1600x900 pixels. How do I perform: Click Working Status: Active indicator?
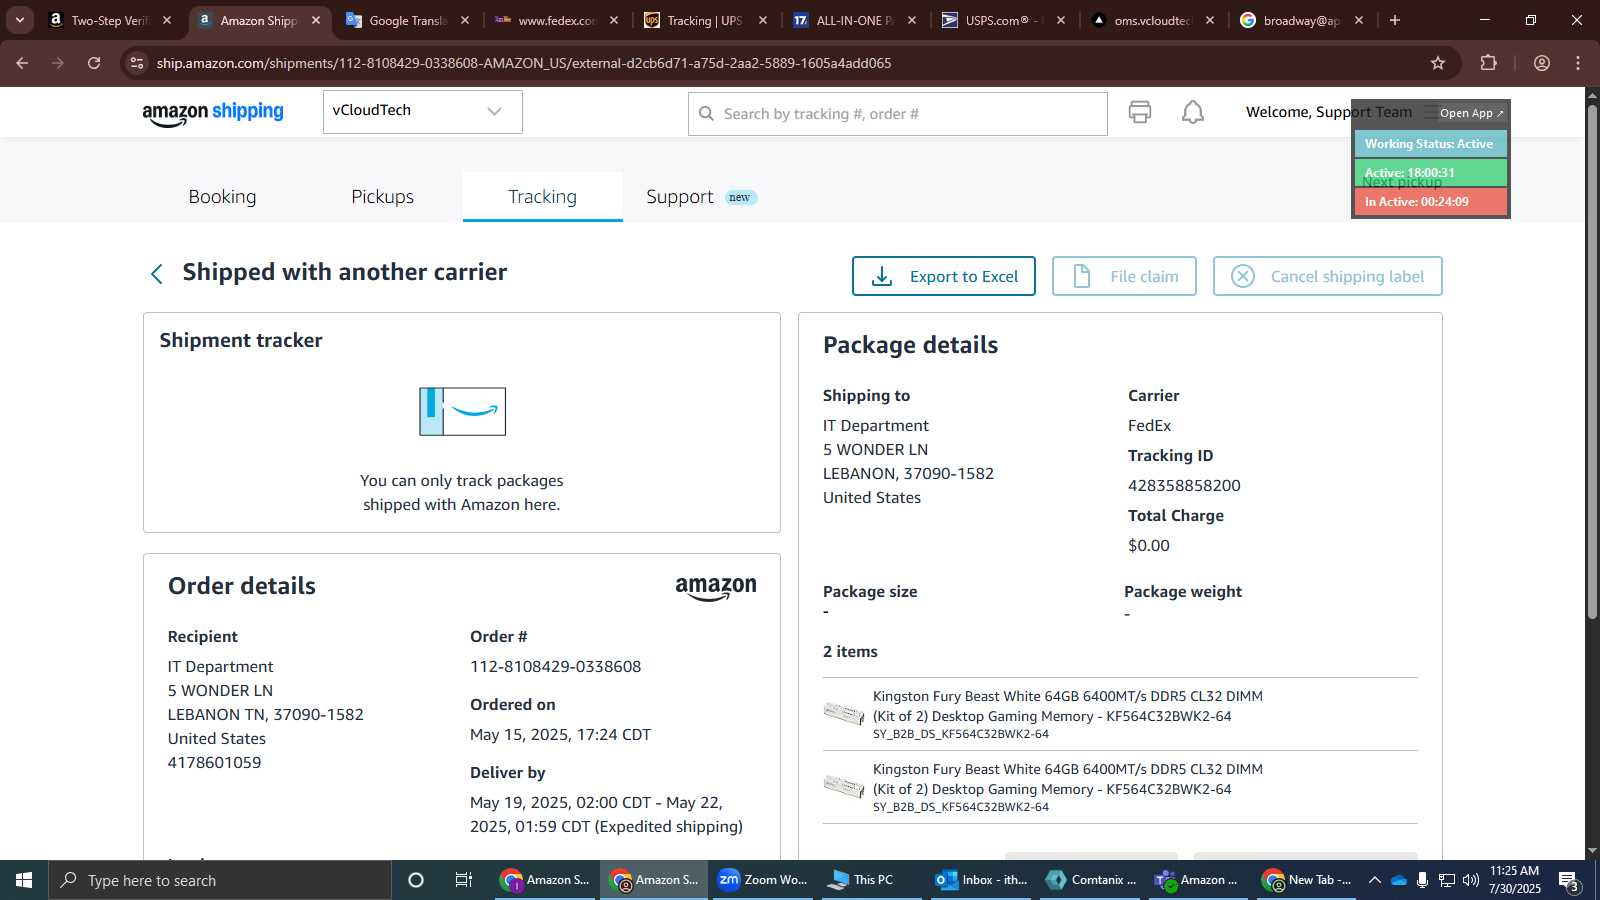[x=1430, y=144]
